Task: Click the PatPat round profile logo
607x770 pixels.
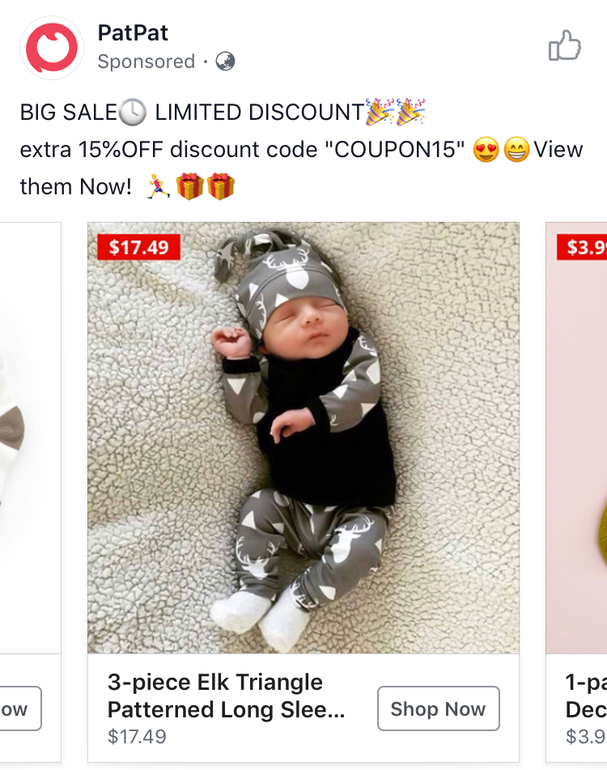Action: [x=52, y=47]
